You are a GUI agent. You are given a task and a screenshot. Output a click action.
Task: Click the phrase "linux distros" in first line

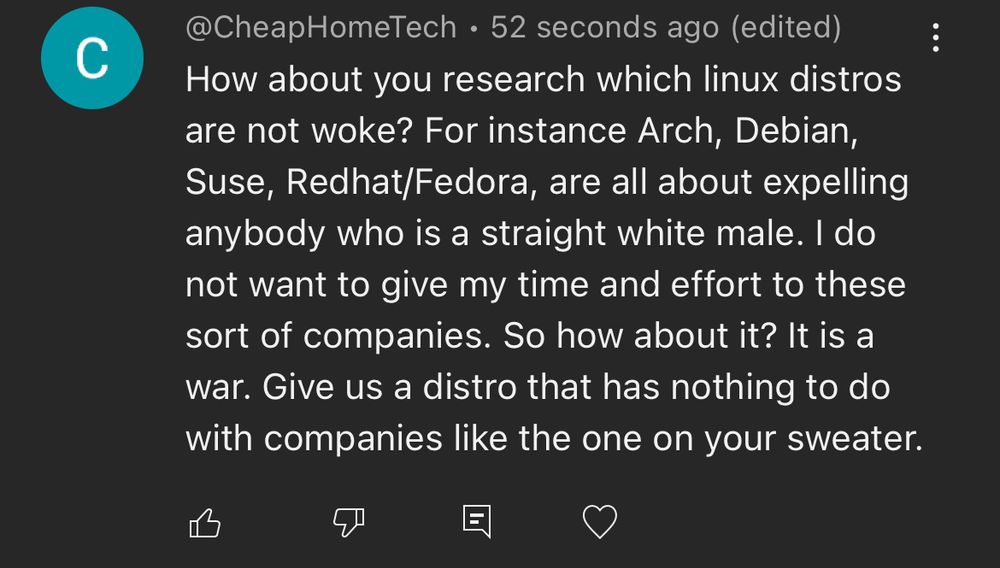[802, 80]
